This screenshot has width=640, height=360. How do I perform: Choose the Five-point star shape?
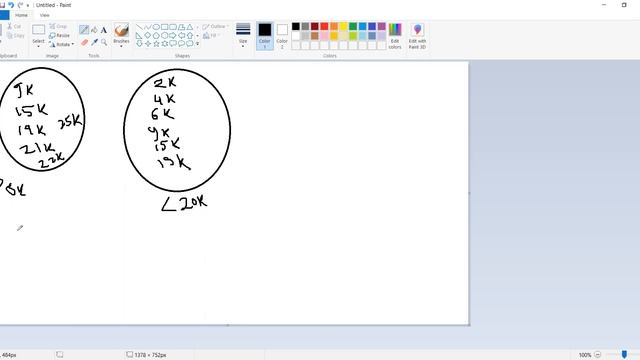156,43
